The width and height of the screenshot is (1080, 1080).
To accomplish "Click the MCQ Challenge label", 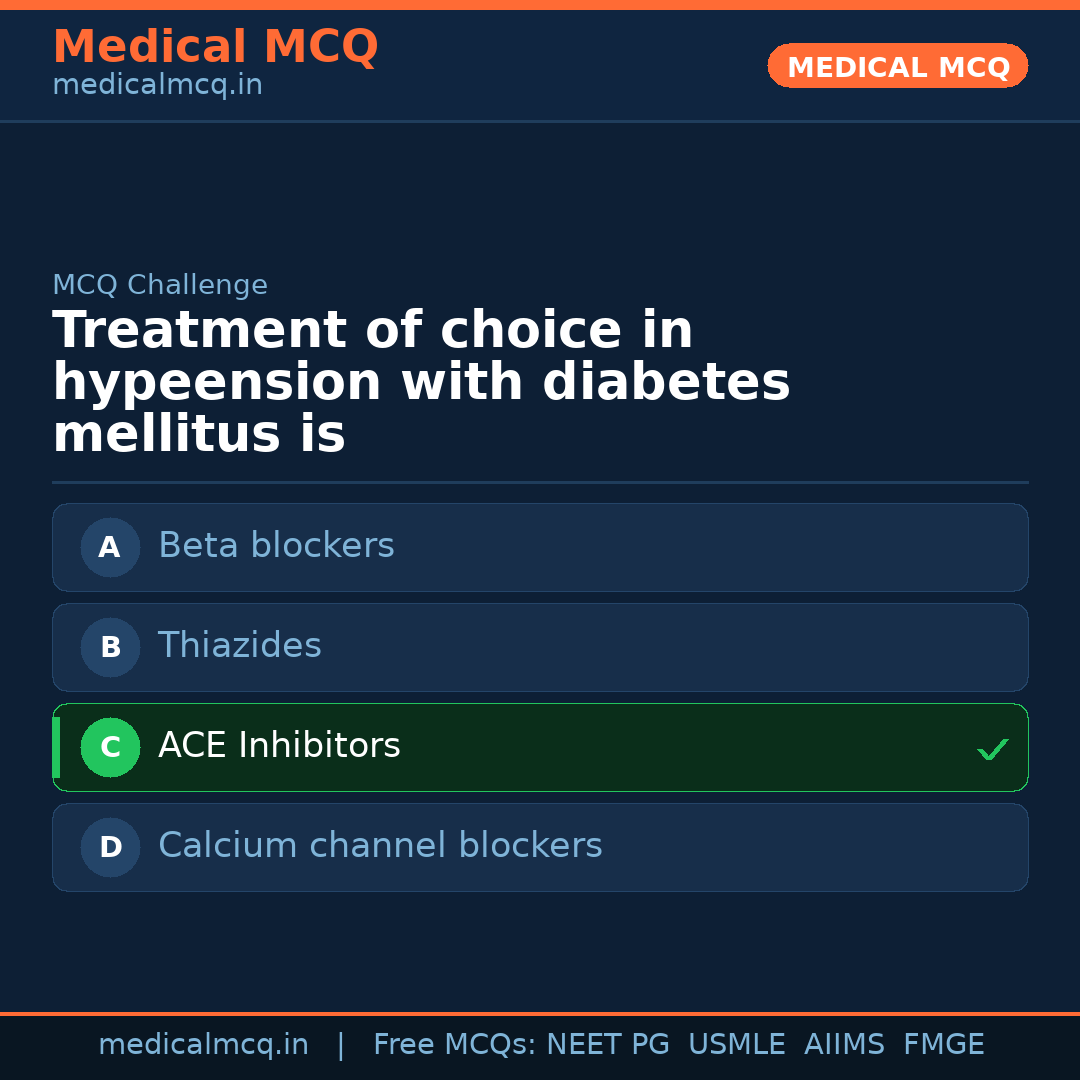I will (x=160, y=285).
